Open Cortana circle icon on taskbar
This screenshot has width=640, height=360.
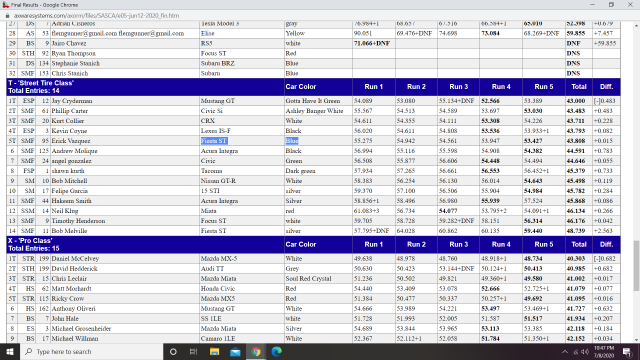click(173, 351)
